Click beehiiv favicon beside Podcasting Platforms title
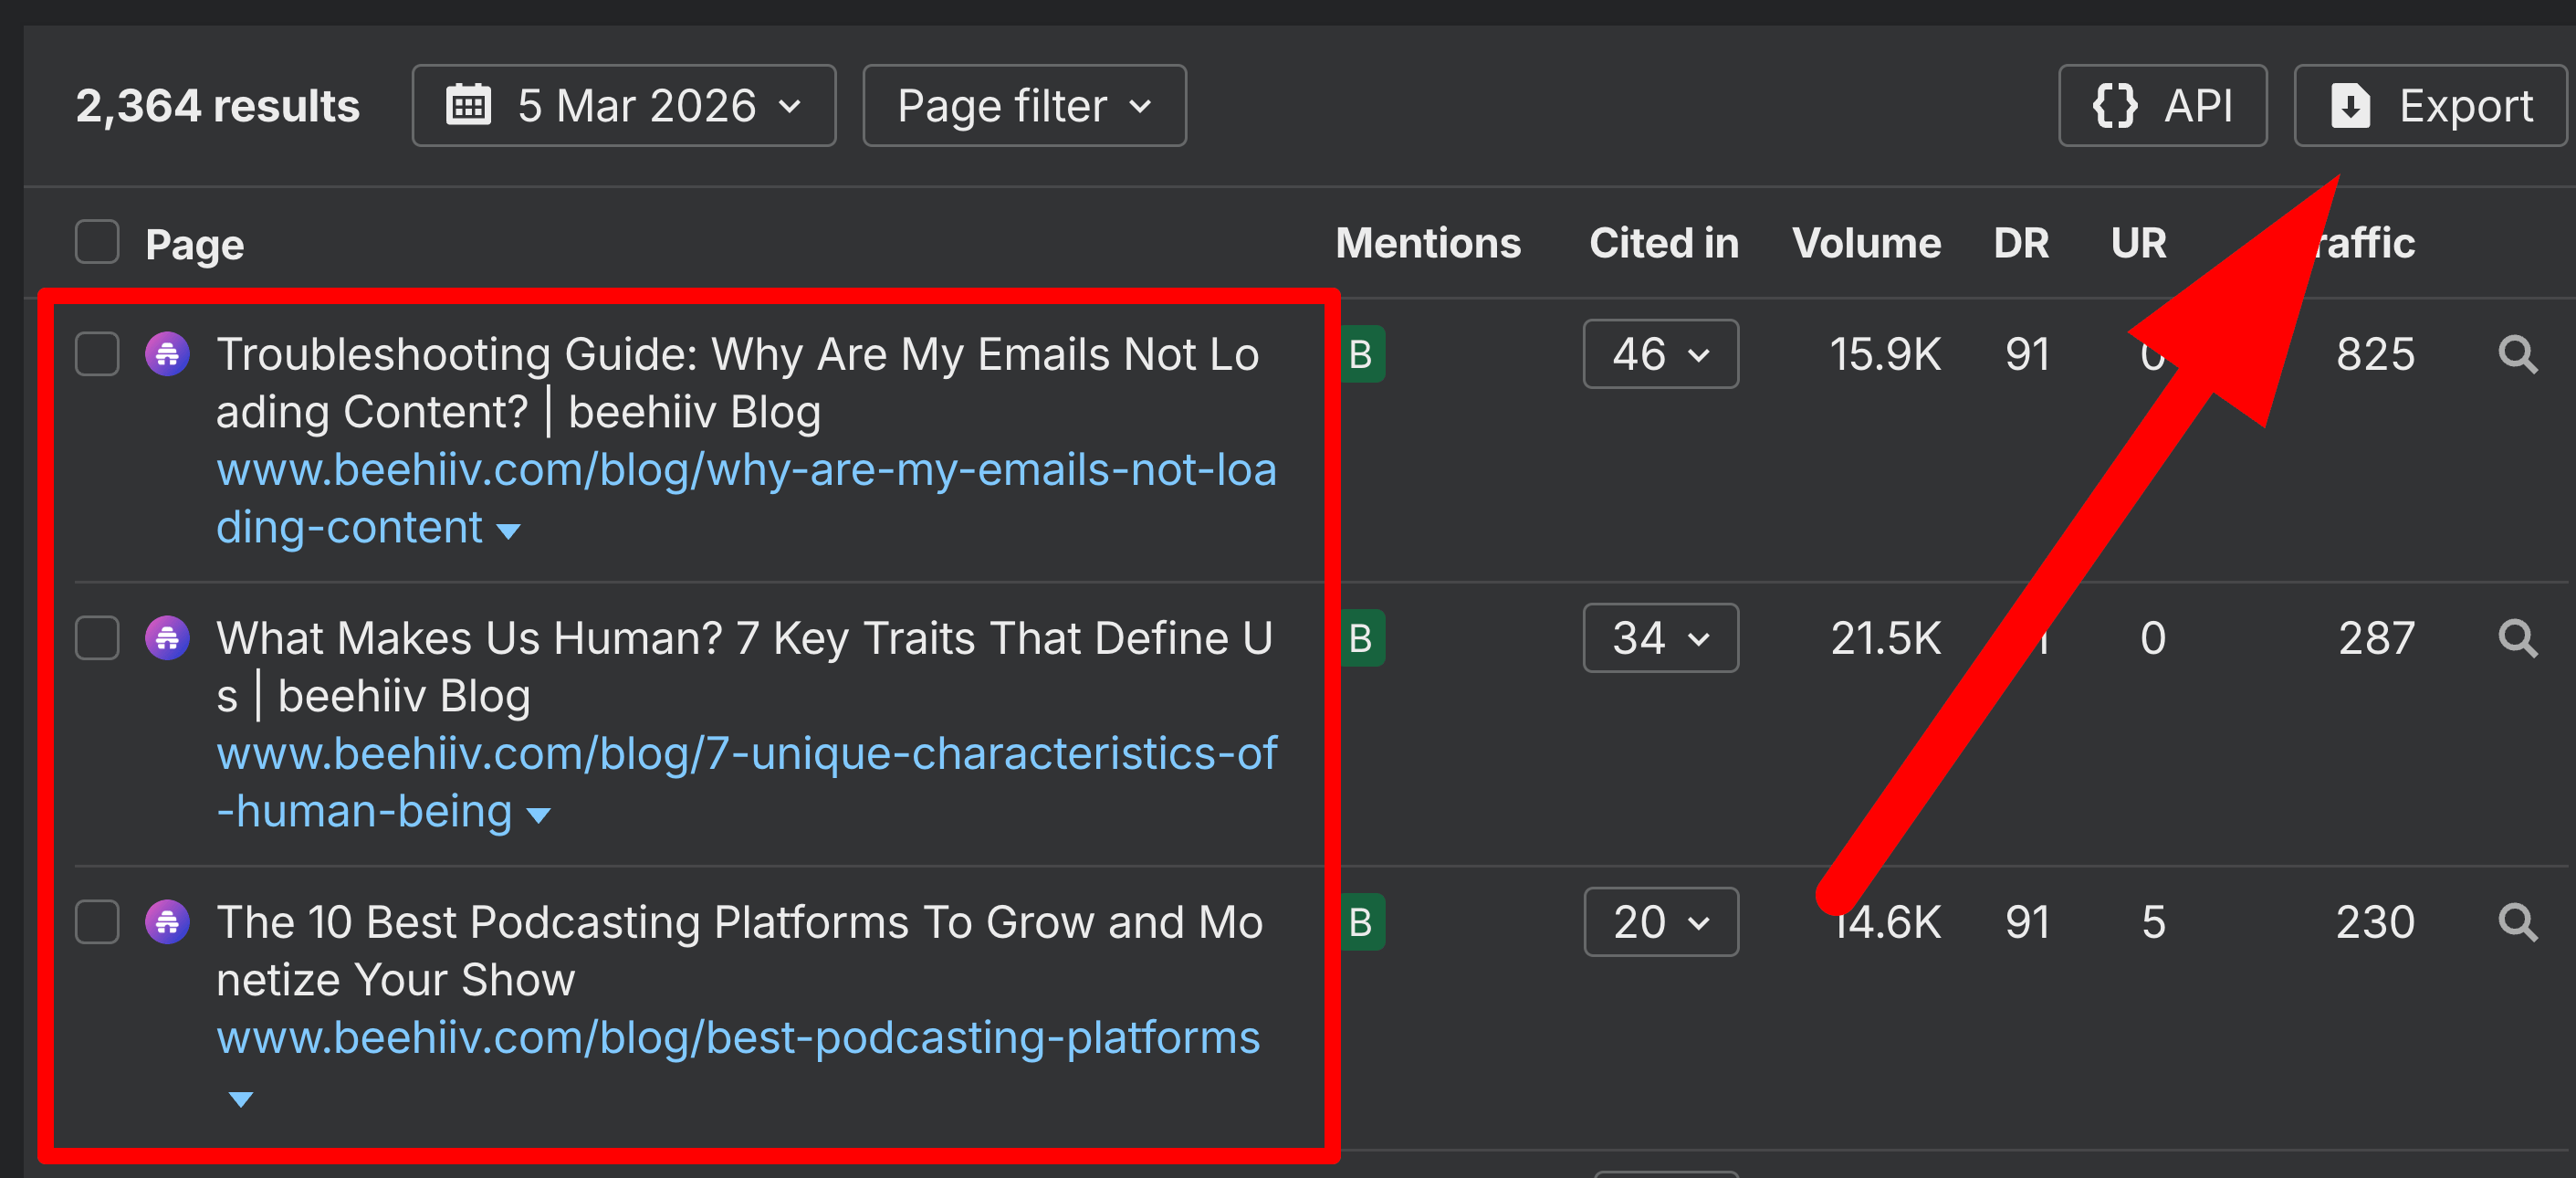The width and height of the screenshot is (2576, 1178). [167, 922]
